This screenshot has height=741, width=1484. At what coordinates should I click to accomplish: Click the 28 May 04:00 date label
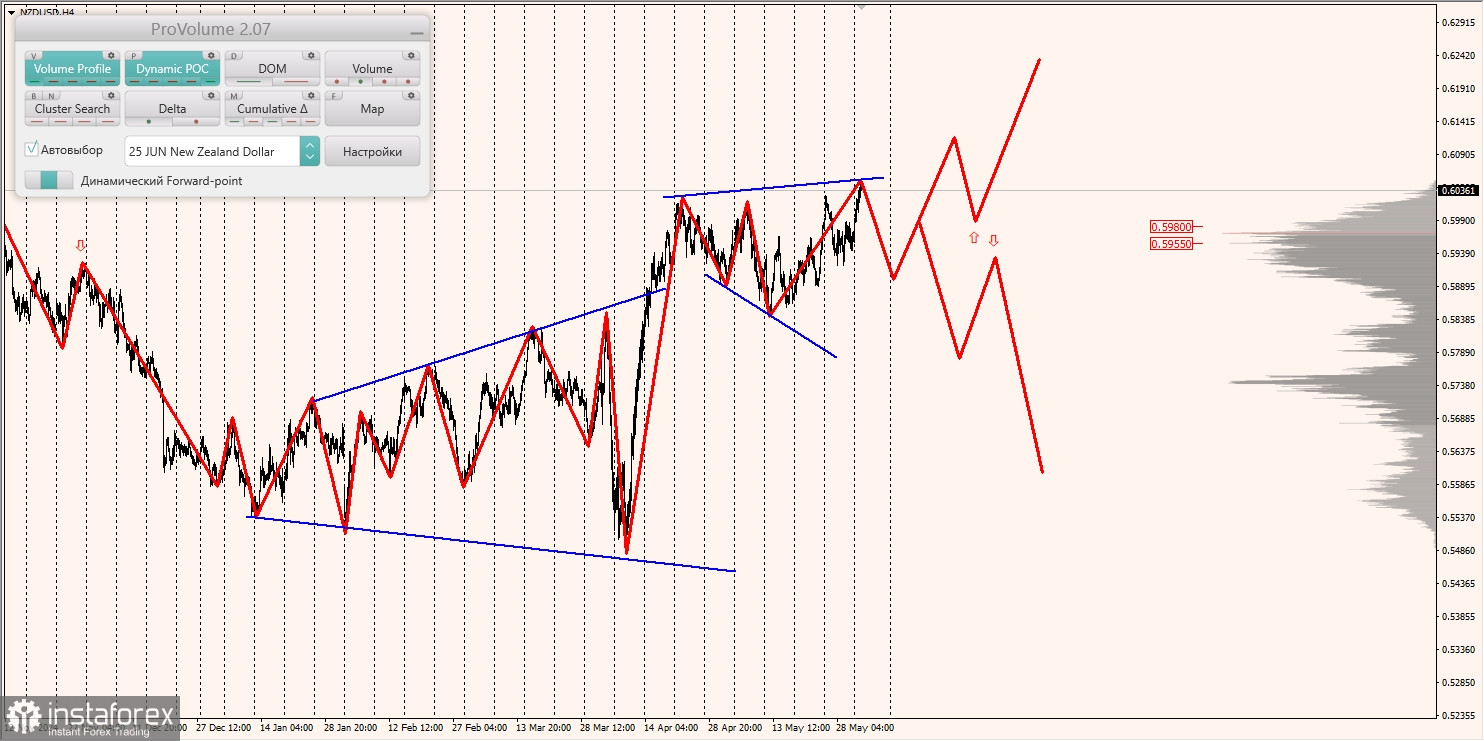point(865,728)
